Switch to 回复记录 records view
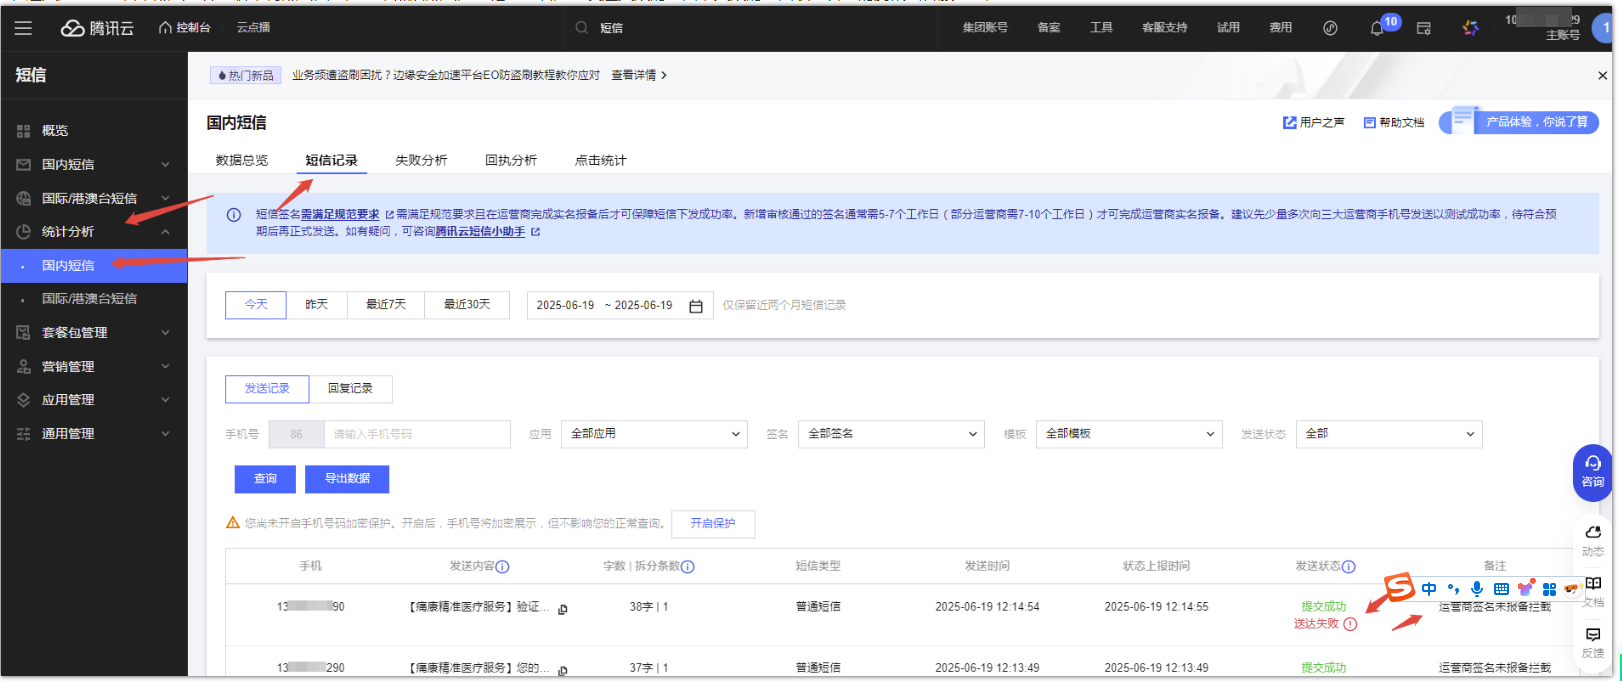1622x681 pixels. (350, 389)
